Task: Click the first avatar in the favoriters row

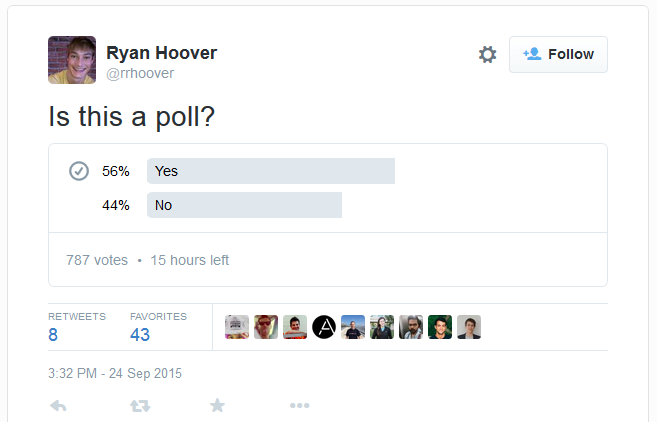Action: click(x=237, y=327)
